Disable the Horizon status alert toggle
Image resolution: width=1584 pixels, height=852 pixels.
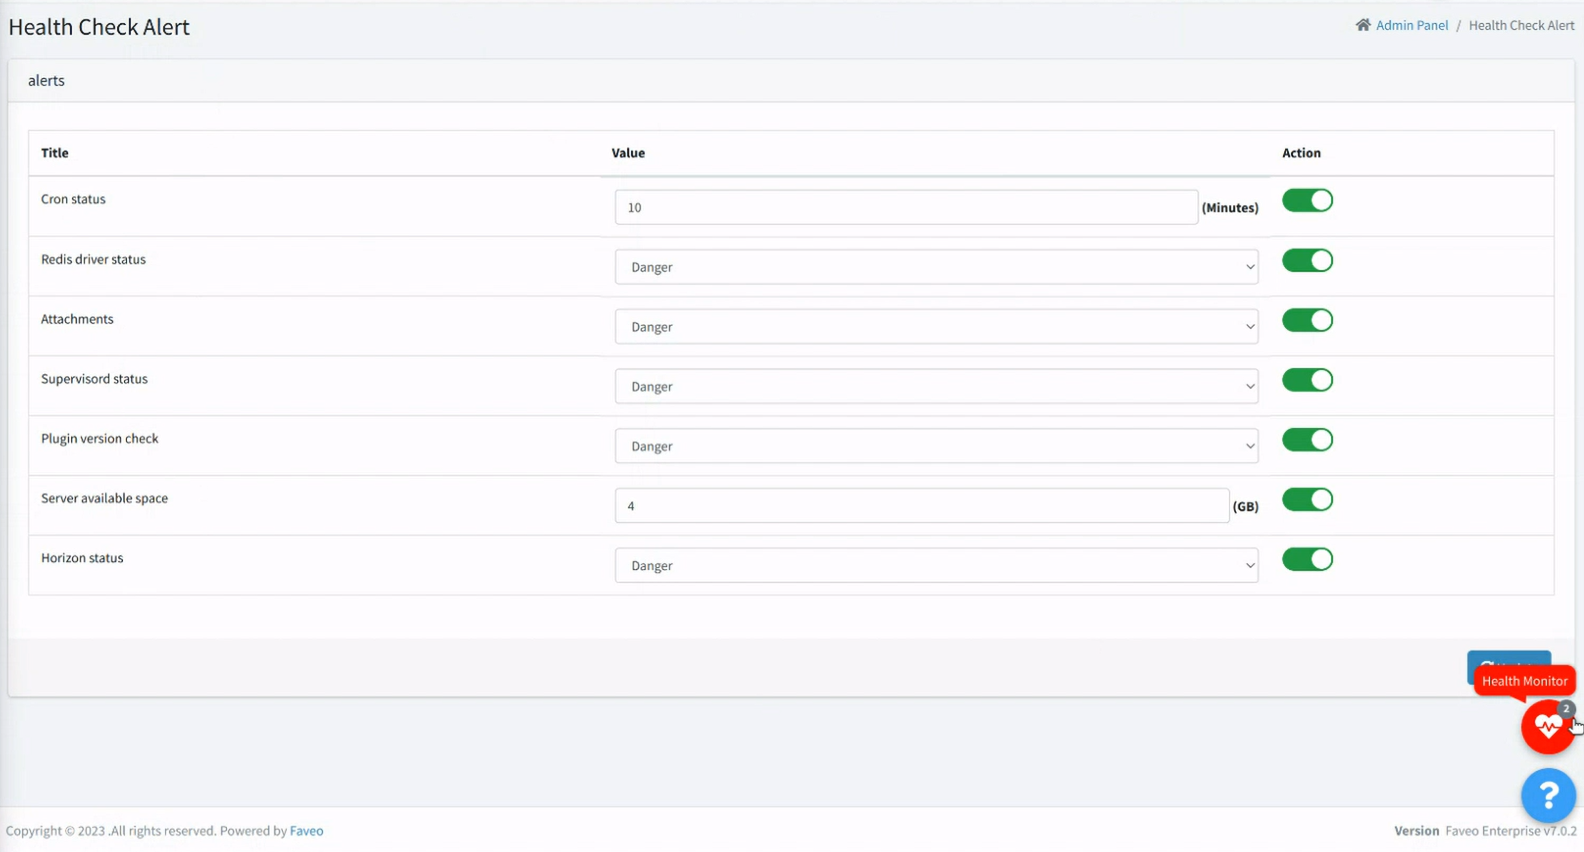1307,559
